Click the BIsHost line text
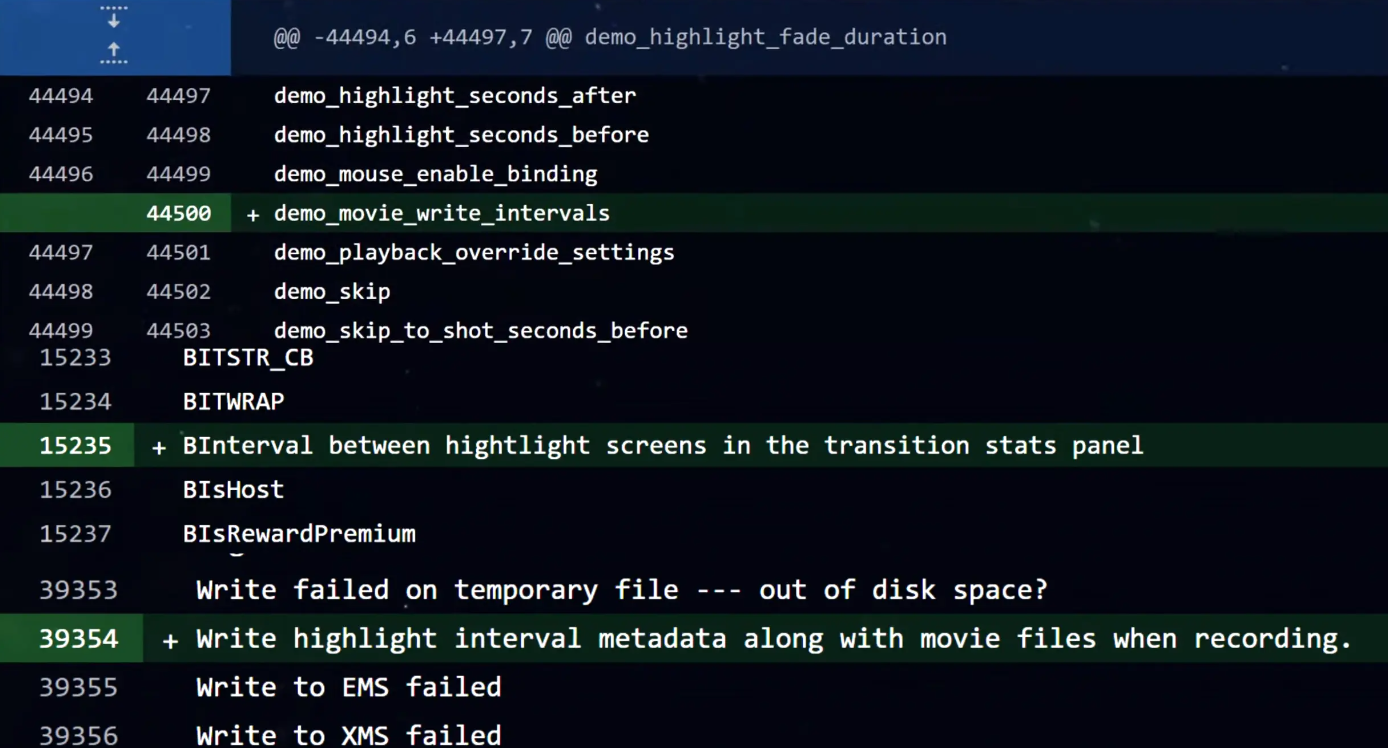The image size is (1388, 748). pos(233,490)
